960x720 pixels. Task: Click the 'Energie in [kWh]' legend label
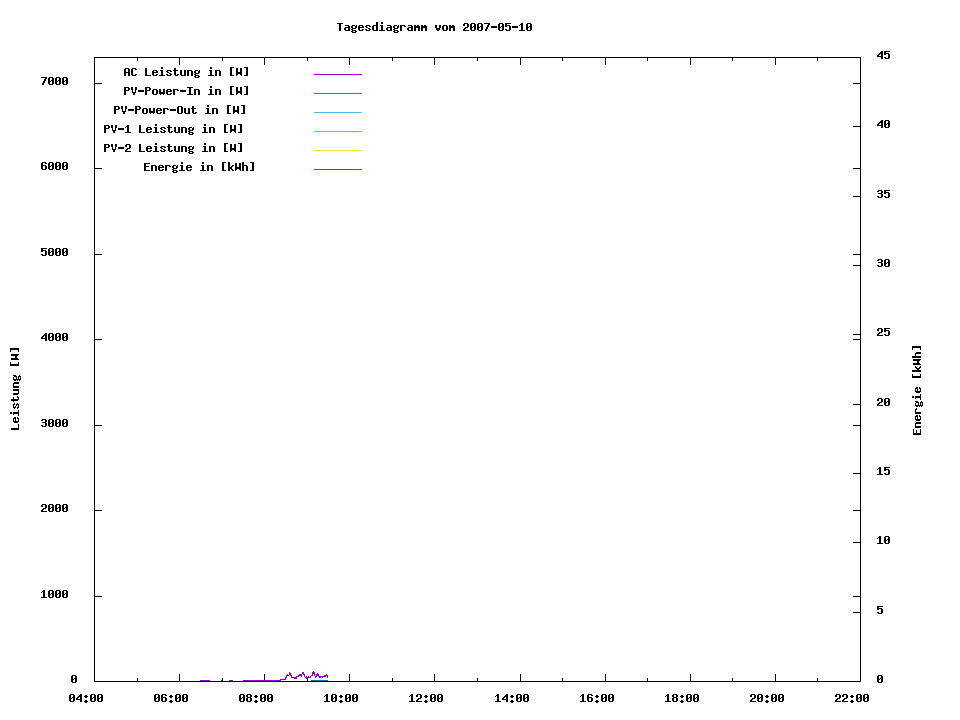(x=199, y=167)
